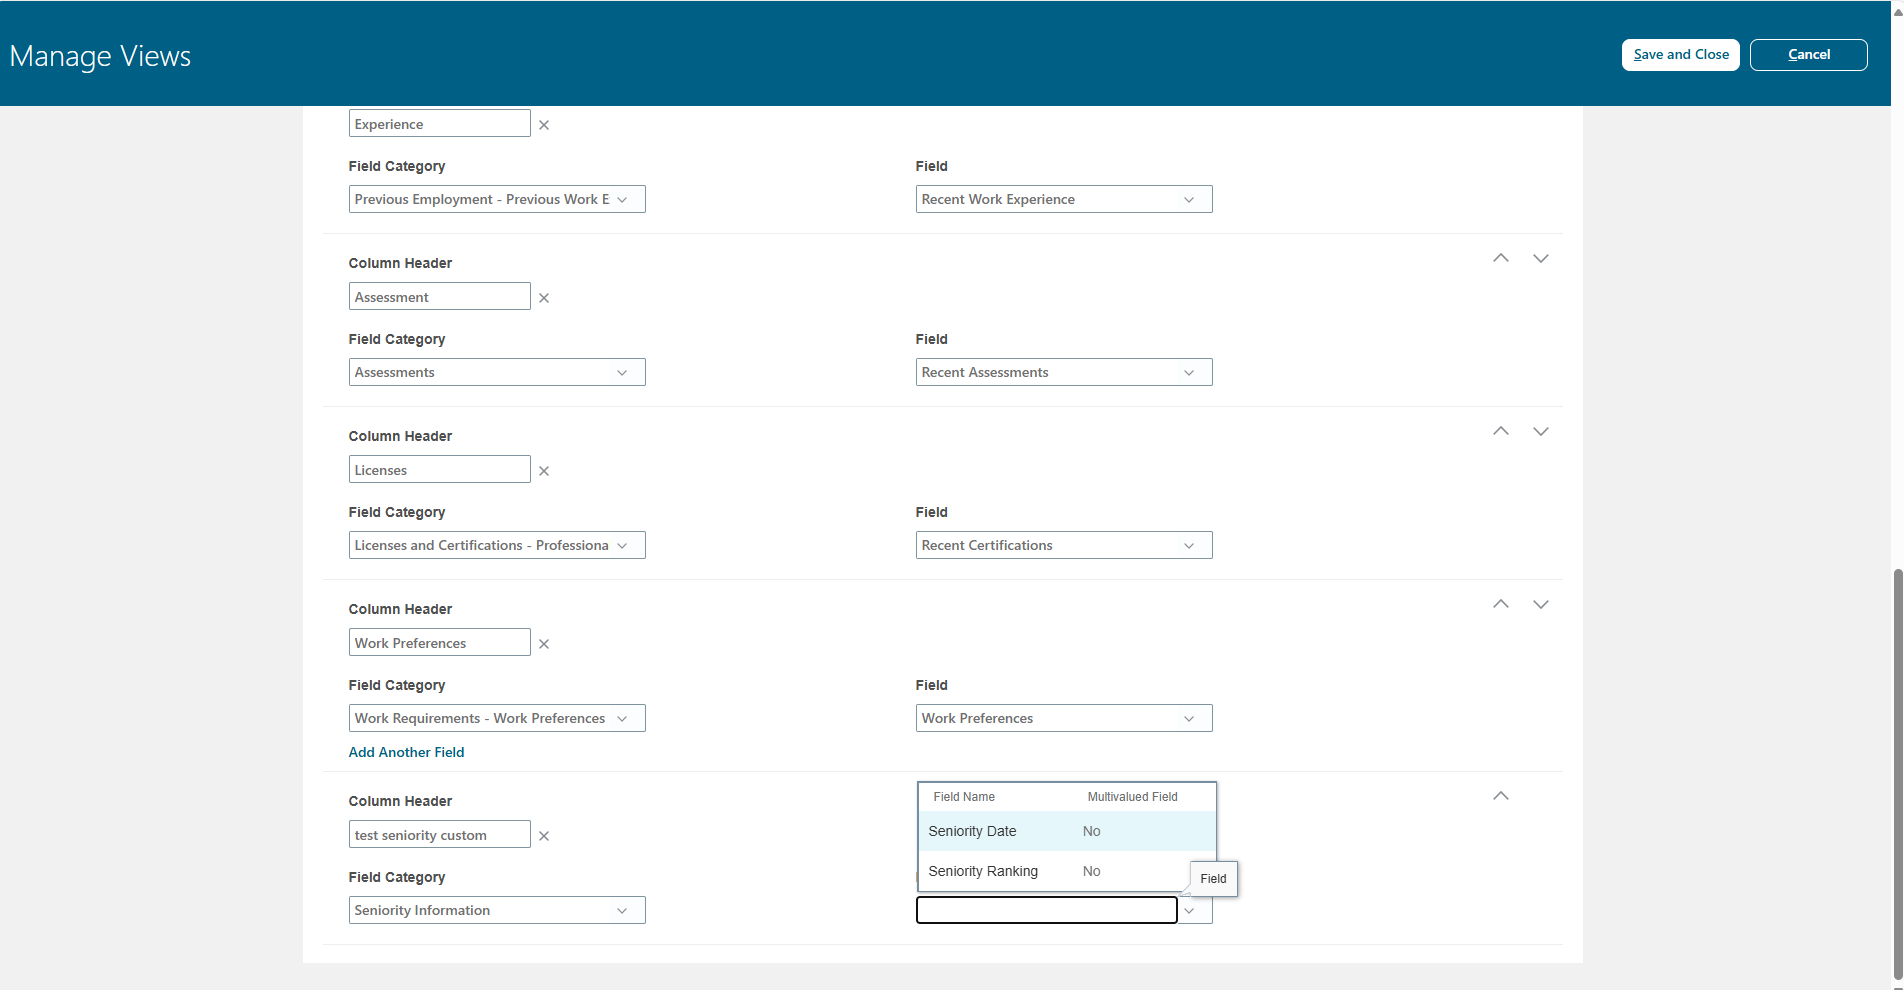Image resolution: width=1904 pixels, height=990 pixels.
Task: Move the Assessment column down
Action: [x=1541, y=258]
